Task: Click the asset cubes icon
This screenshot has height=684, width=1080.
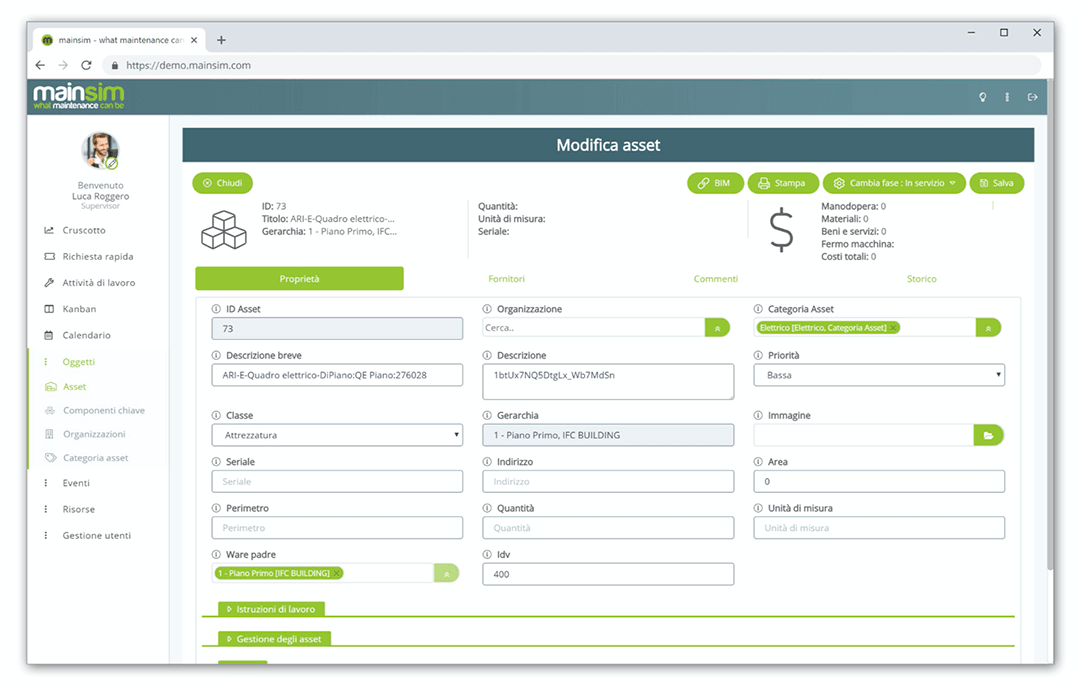Action: click(224, 230)
